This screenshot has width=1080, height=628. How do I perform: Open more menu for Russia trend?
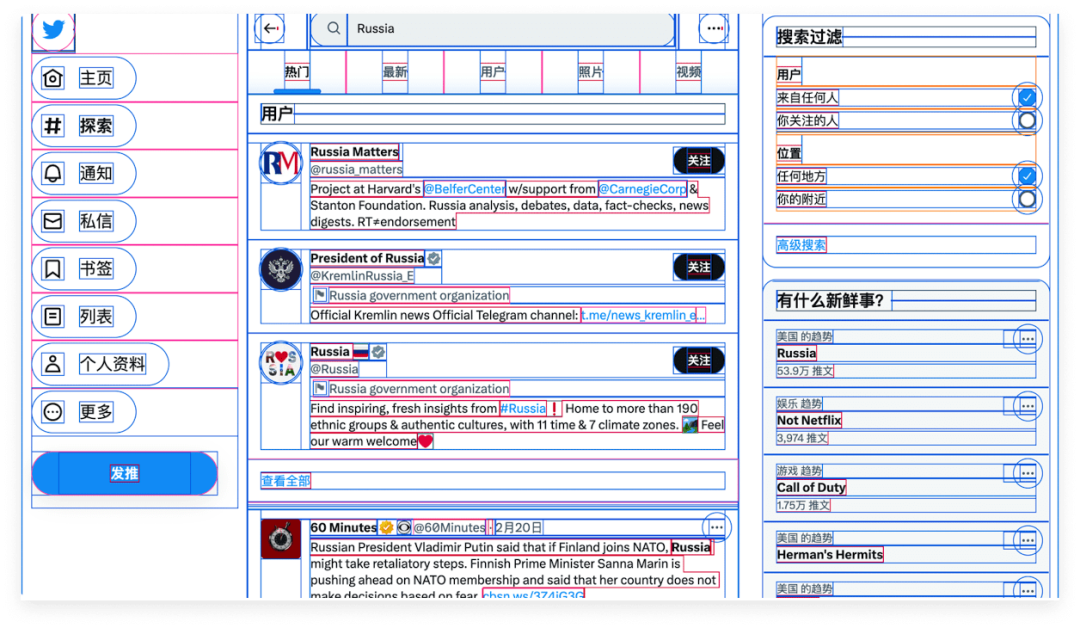[1027, 339]
